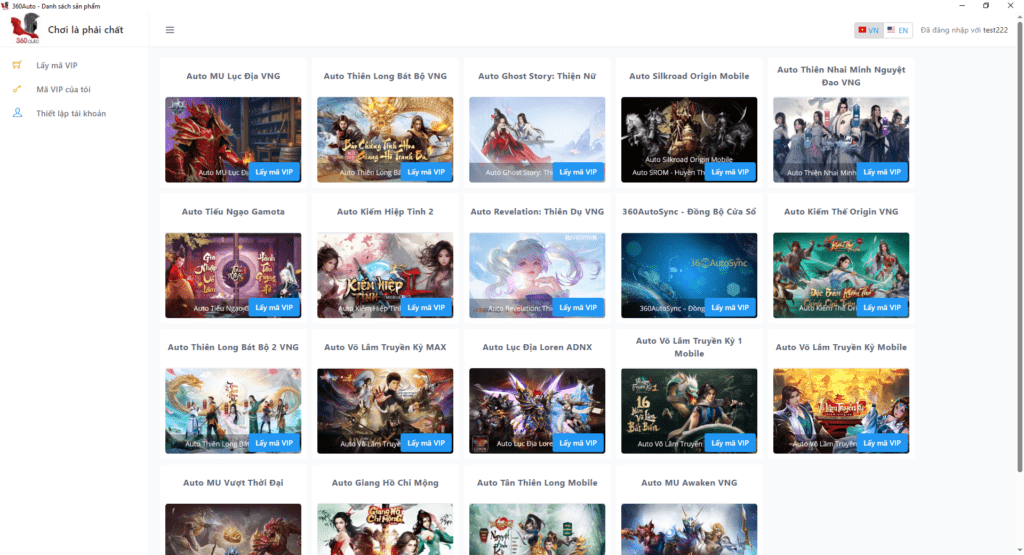1024x555 pixels.
Task: Get VIP code for Auto Silkroad Origin Mobile
Action: (x=730, y=172)
